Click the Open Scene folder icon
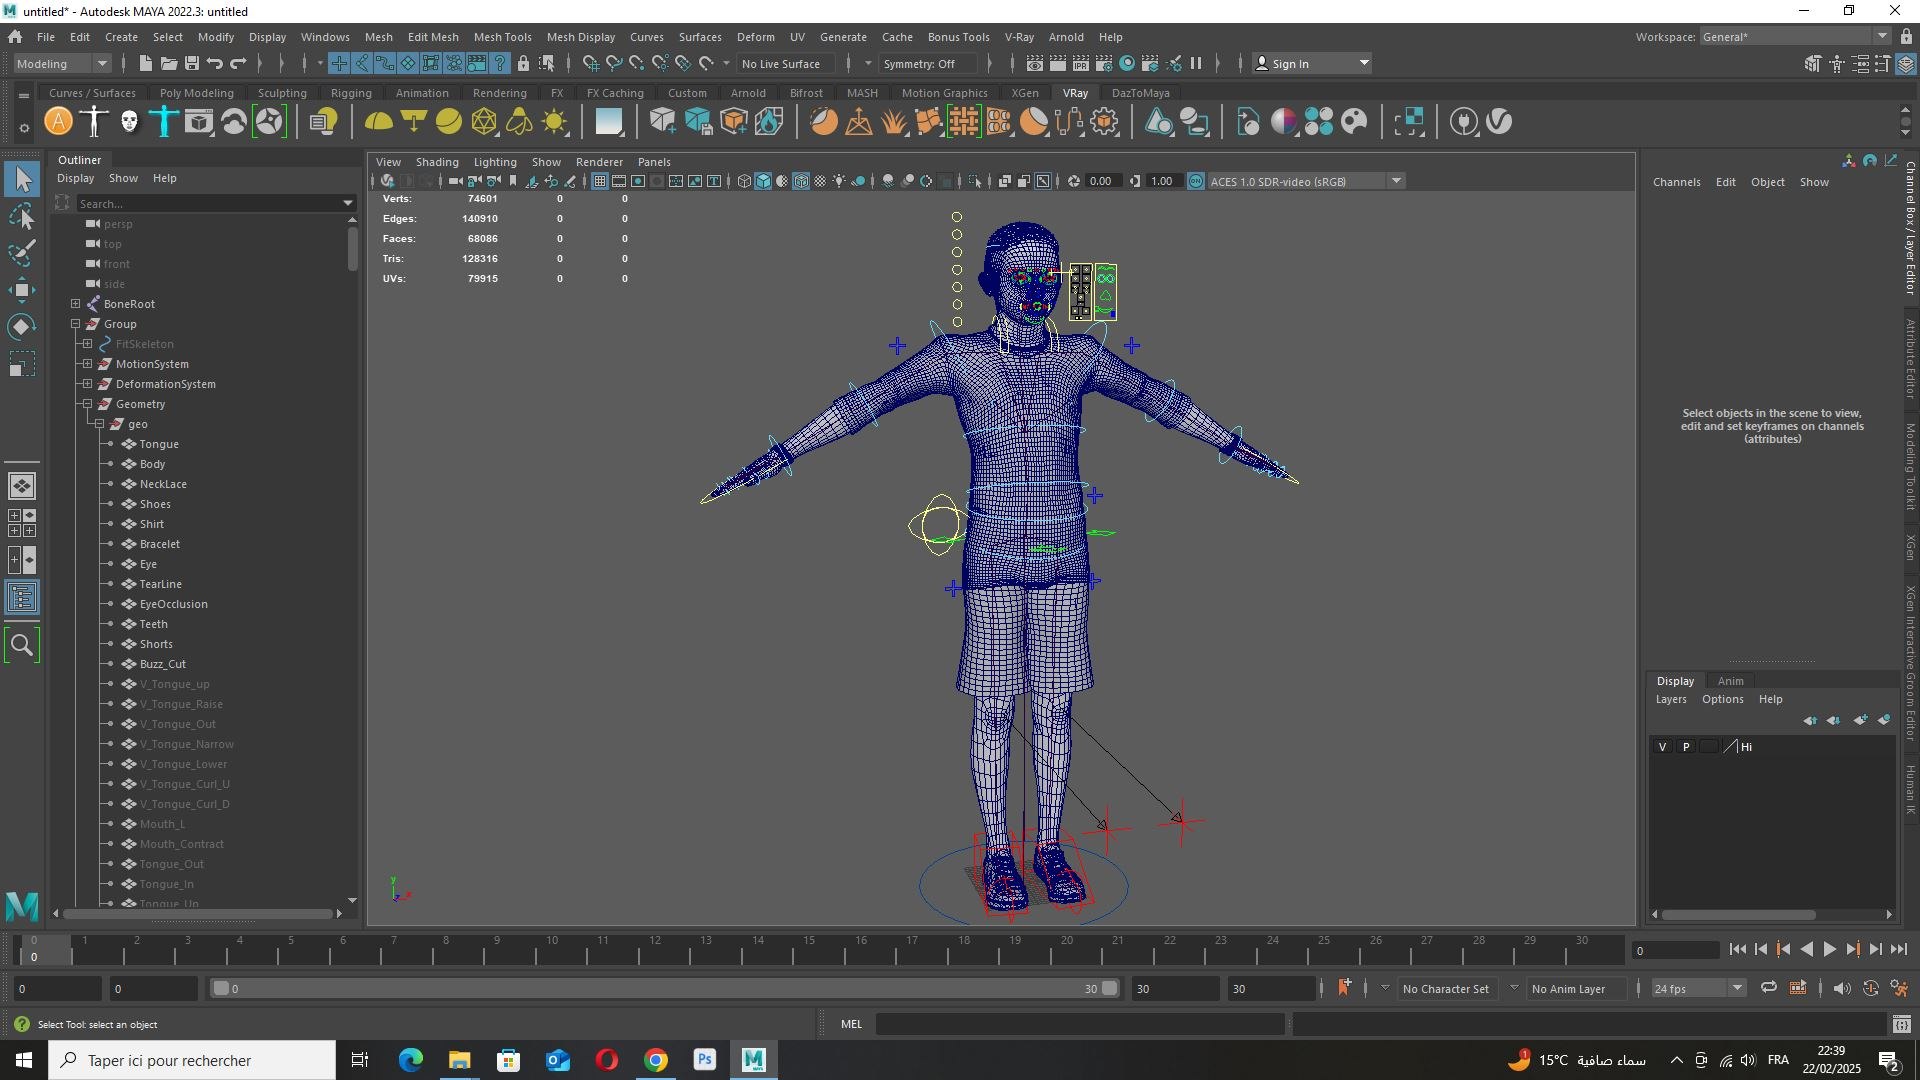Image resolution: width=1920 pixels, height=1080 pixels. [x=169, y=64]
